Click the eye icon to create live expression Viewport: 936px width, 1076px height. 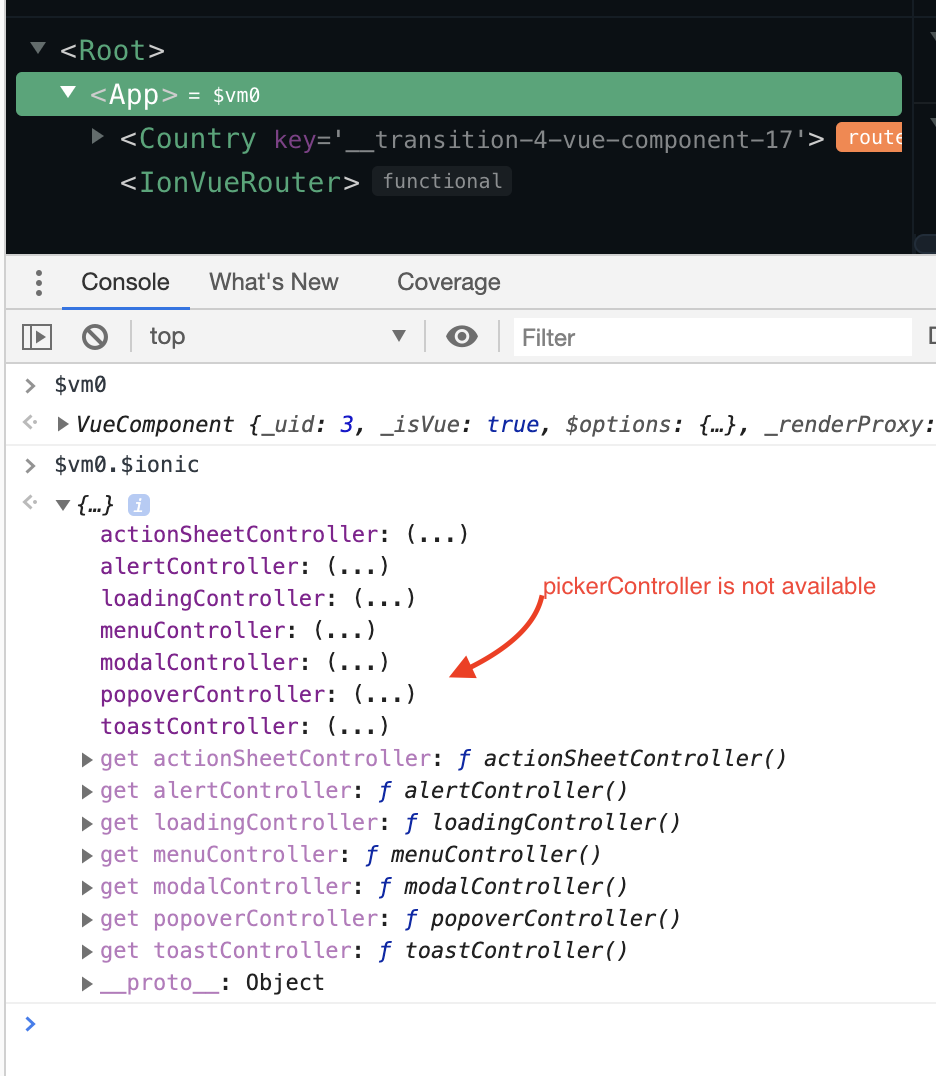click(x=461, y=336)
